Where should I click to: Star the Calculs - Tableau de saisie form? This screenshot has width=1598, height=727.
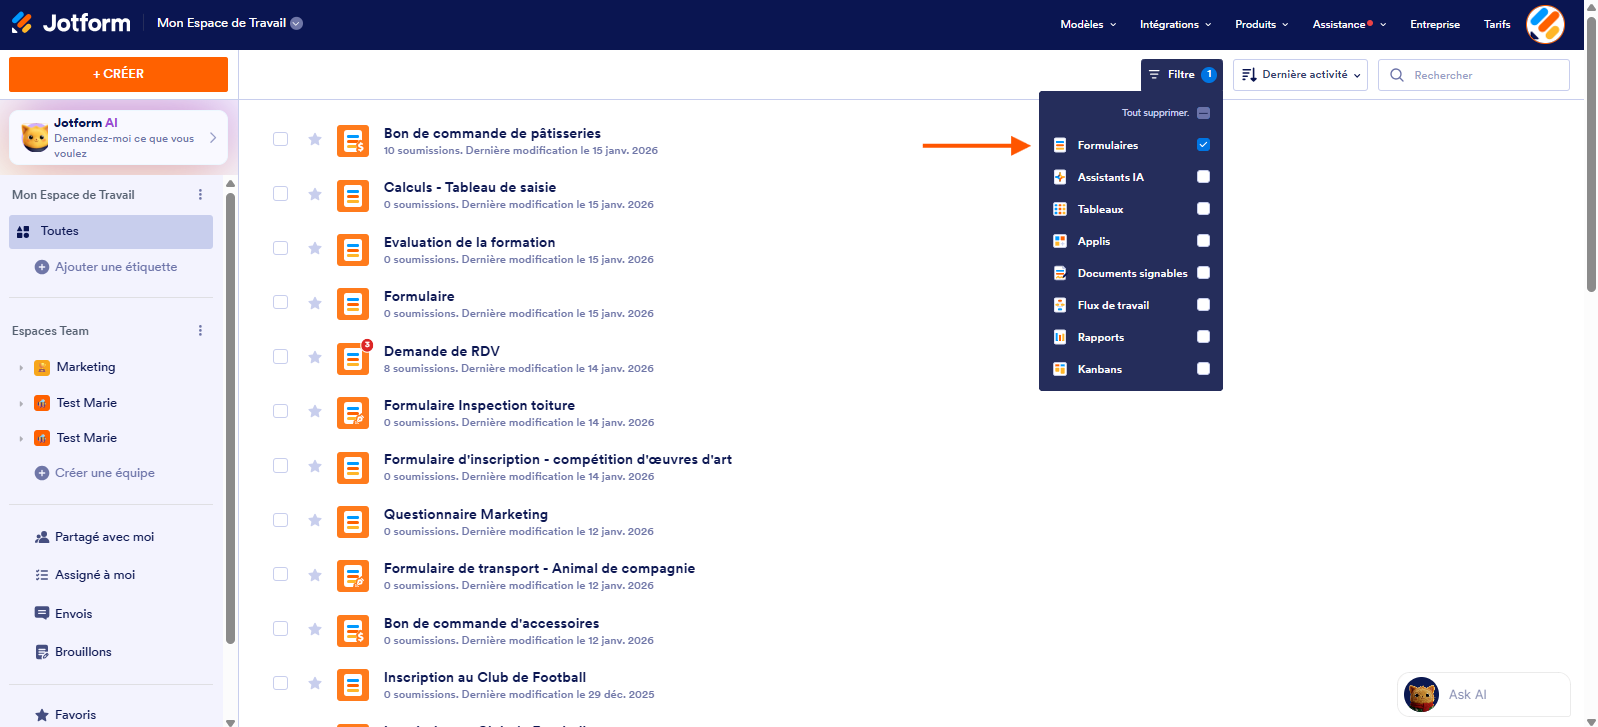click(315, 194)
